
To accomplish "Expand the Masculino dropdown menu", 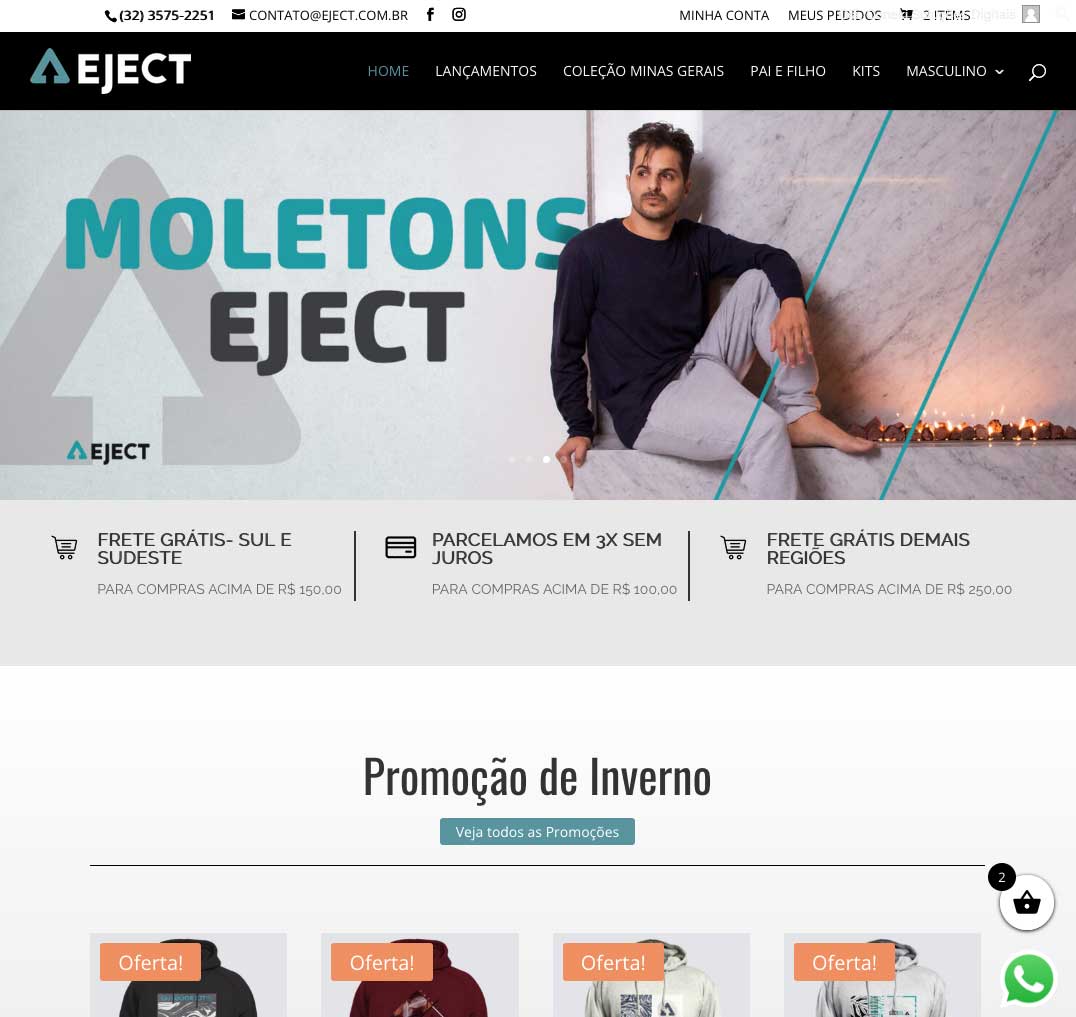I will (x=955, y=71).
